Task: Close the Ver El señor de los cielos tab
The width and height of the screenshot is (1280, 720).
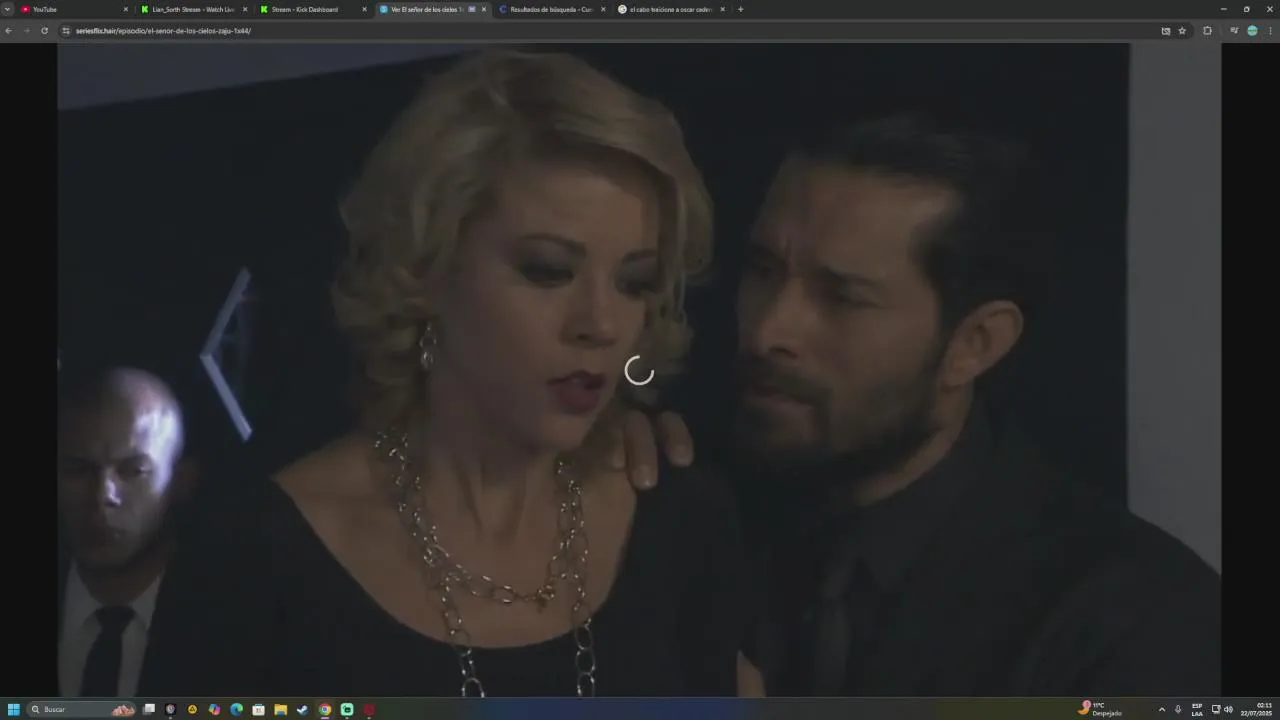Action: (484, 9)
